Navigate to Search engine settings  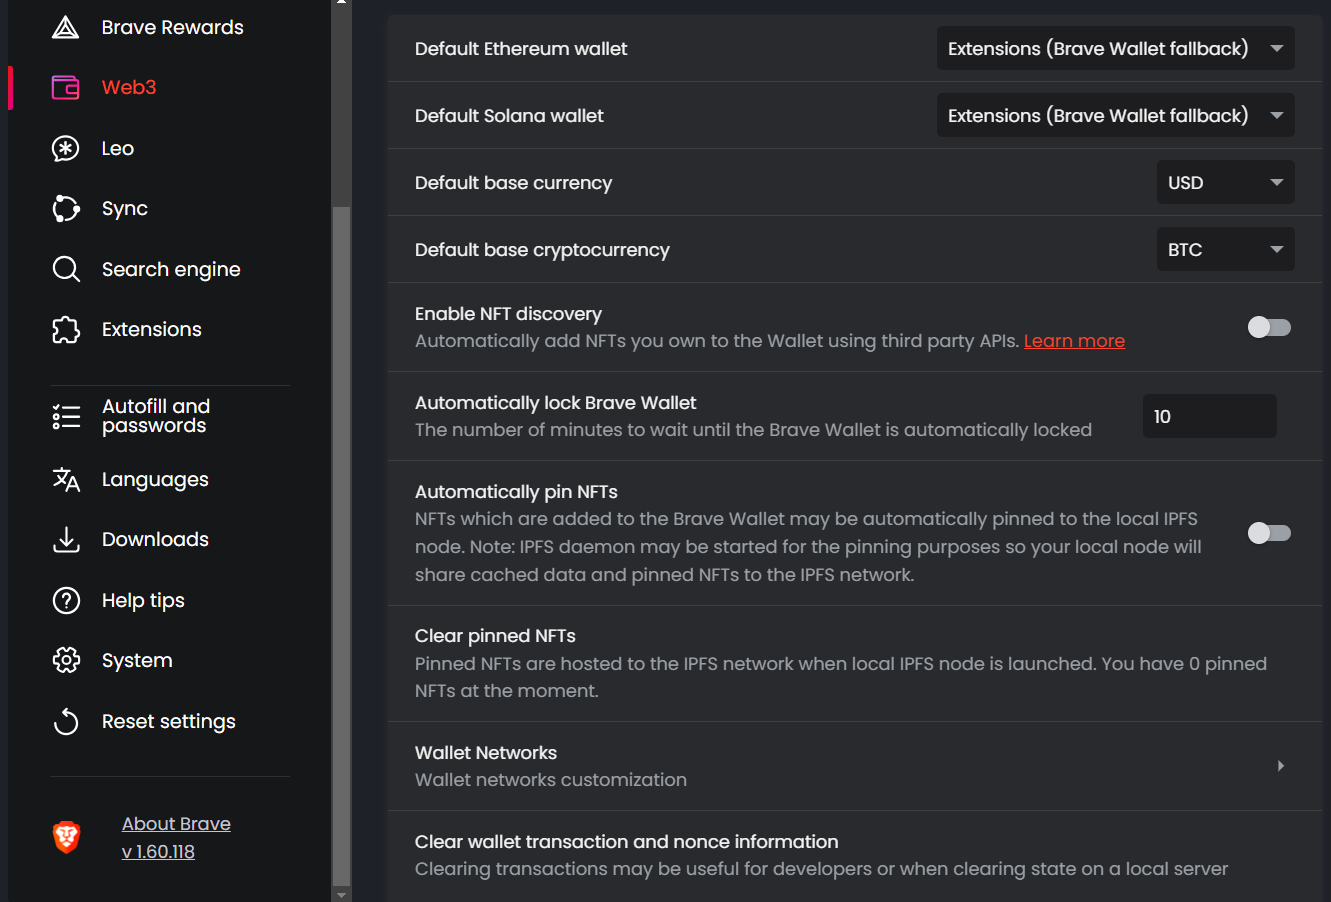pos(171,269)
